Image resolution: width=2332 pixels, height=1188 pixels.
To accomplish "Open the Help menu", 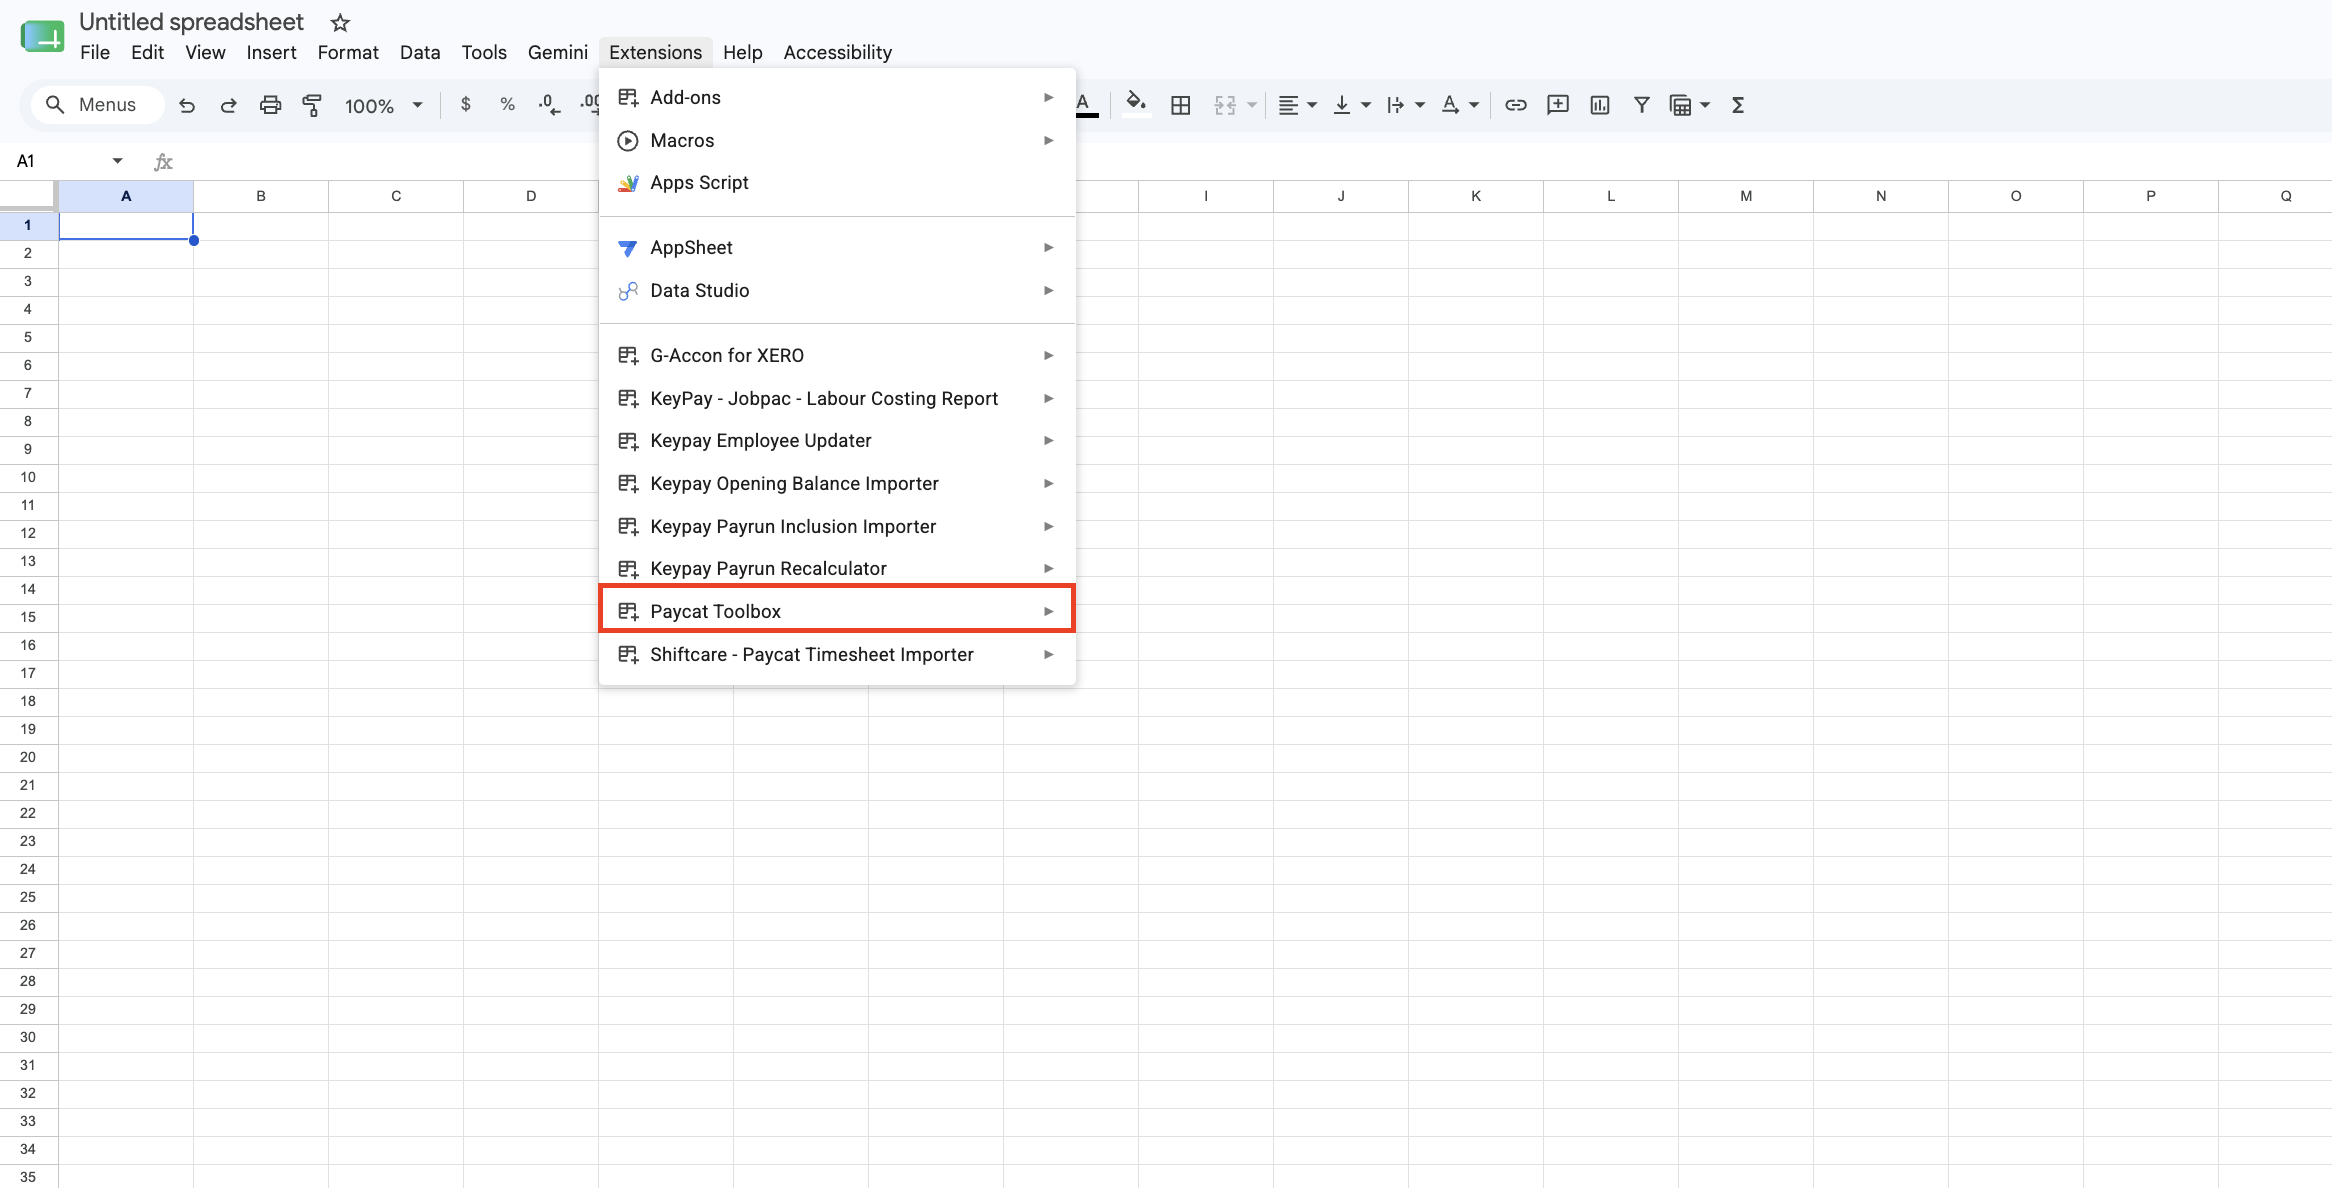I will pos(743,52).
